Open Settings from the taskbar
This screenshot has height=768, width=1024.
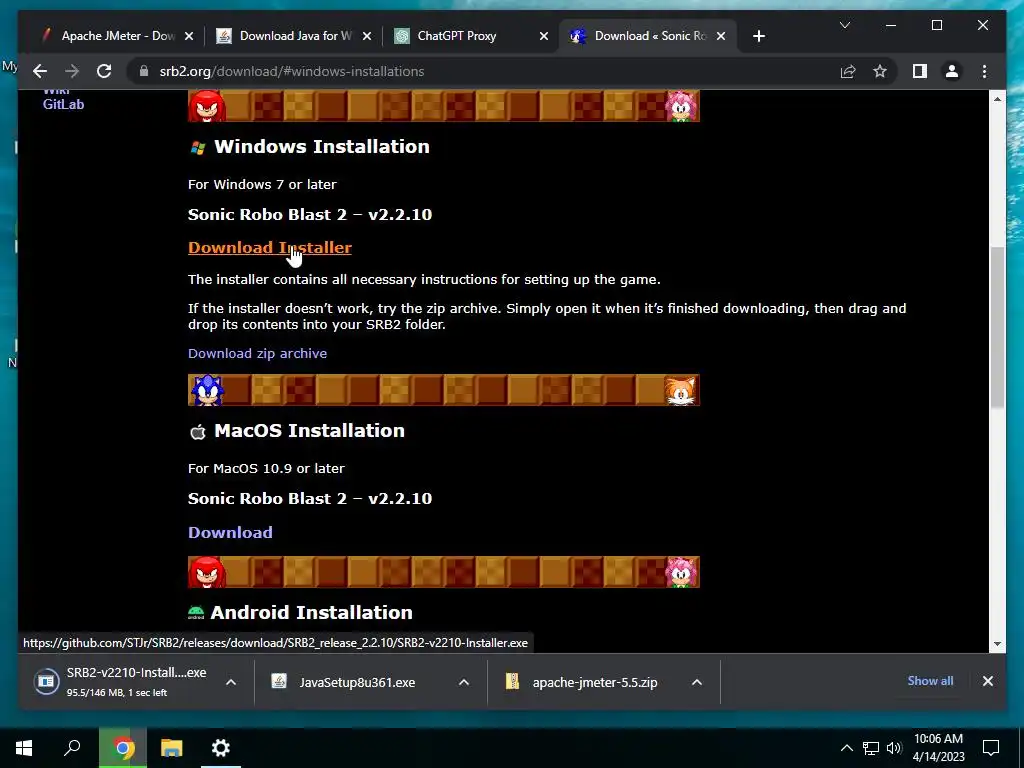(221, 748)
